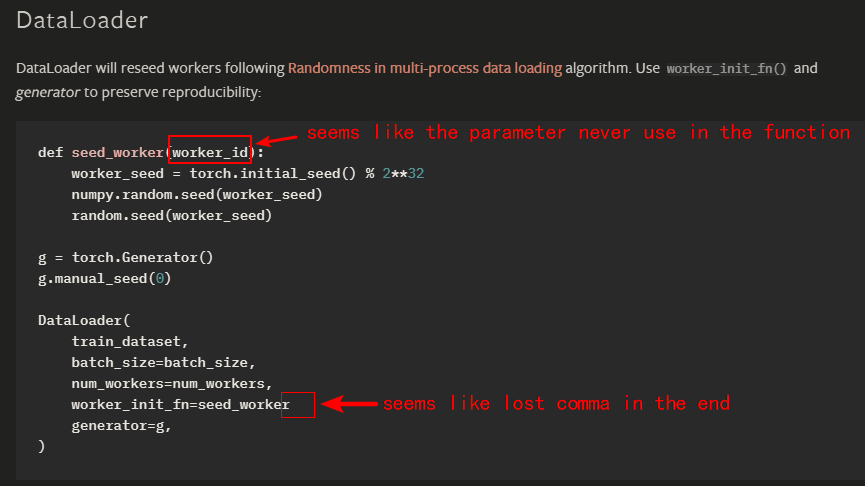Image resolution: width=865 pixels, height=486 pixels.
Task: Click the seed_worker function name in the def line
Action: click(x=118, y=153)
